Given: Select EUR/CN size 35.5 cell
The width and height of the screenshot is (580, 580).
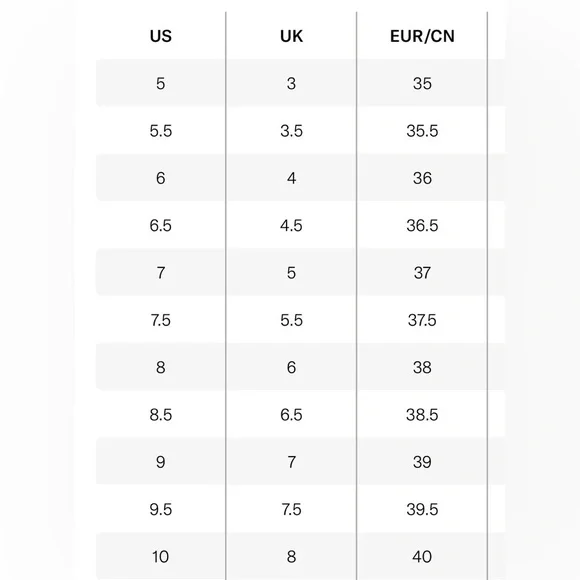Looking at the screenshot, I should pyautogui.click(x=422, y=131).
